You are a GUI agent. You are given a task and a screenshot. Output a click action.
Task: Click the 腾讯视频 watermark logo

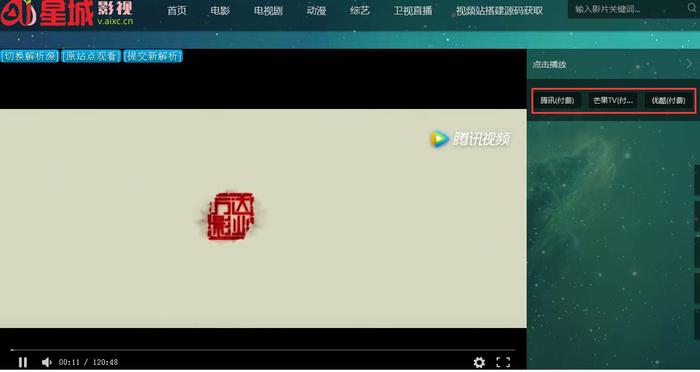point(470,139)
